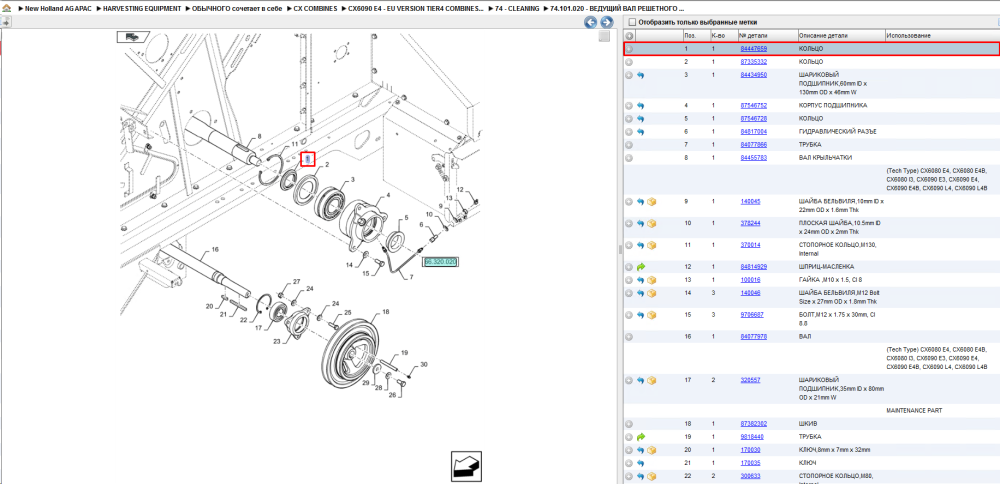Click blue arrow for part 140046
Image resolution: width=1000 pixels, height=484 pixels.
[641, 293]
